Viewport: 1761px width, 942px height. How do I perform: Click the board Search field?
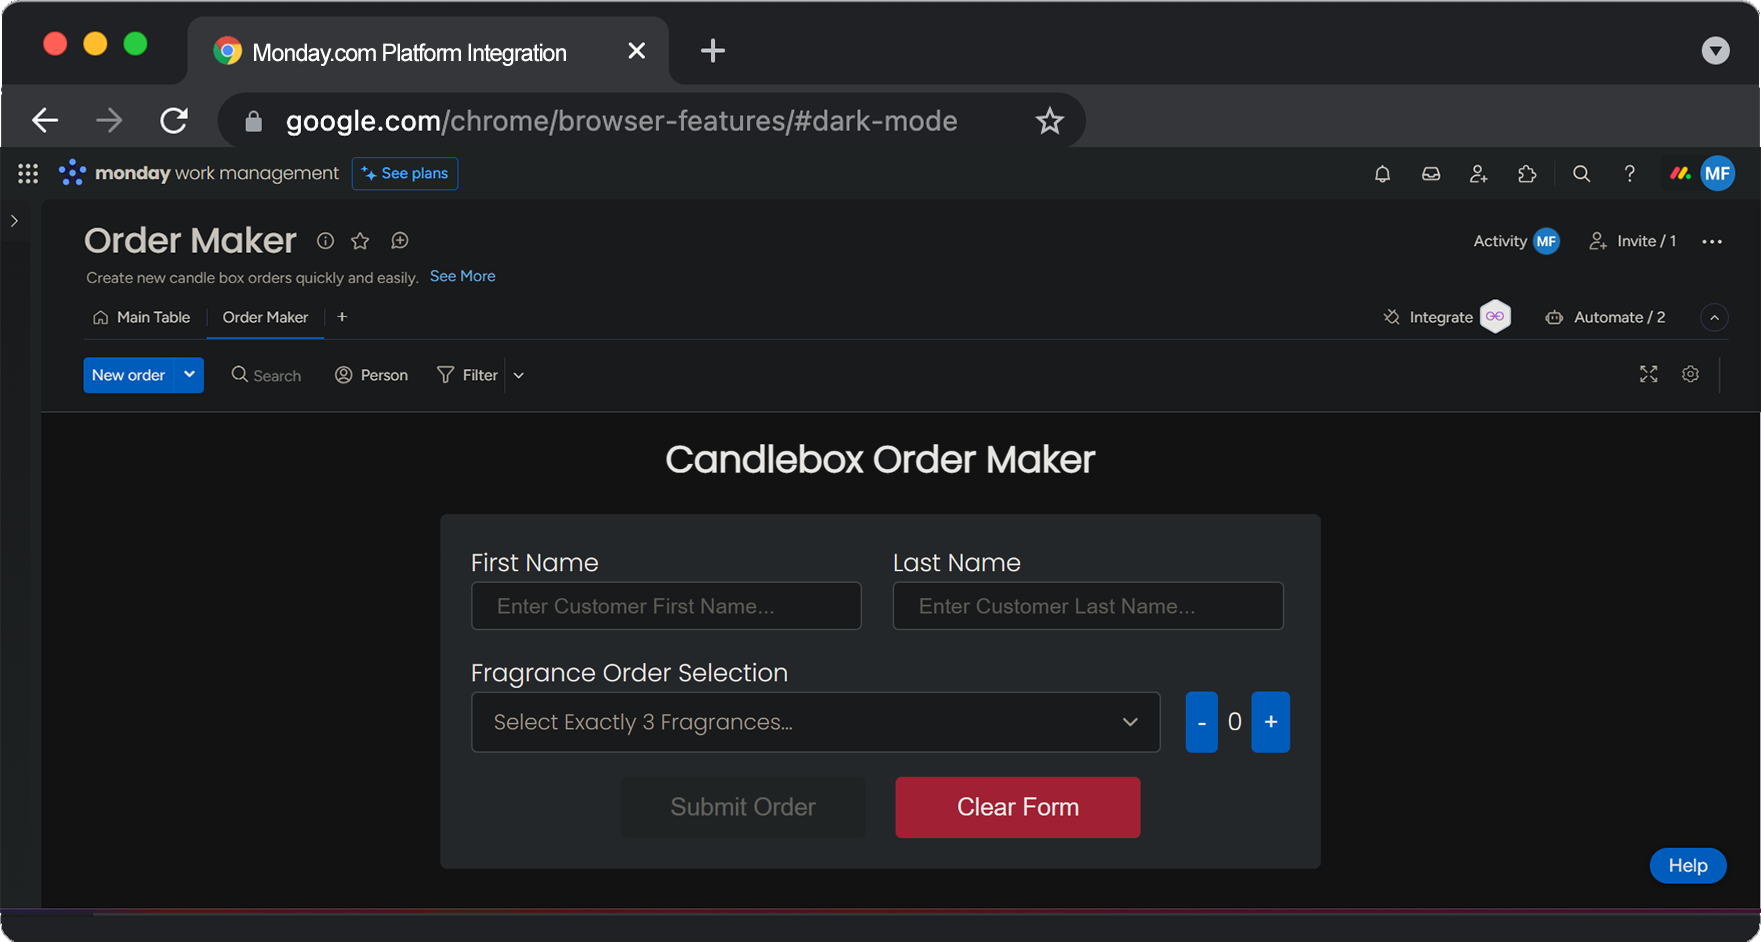pos(266,375)
